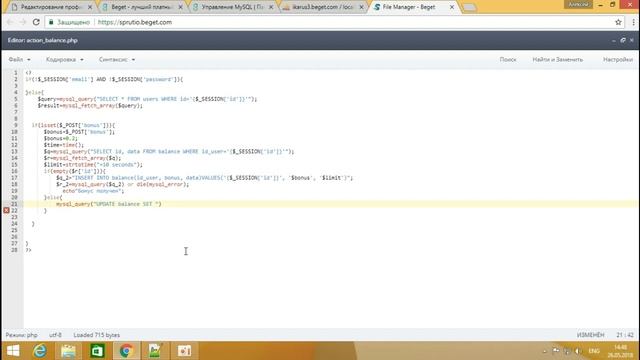Close the File Manager - Beget tab
Image resolution: width=640 pixels, height=360 pixels.
pos(452,7)
